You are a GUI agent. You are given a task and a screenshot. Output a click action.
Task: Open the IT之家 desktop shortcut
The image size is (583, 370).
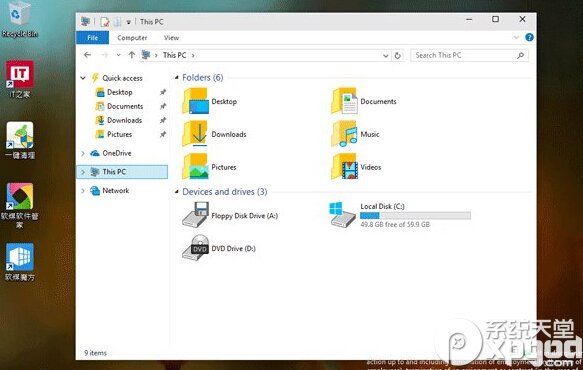pos(19,79)
